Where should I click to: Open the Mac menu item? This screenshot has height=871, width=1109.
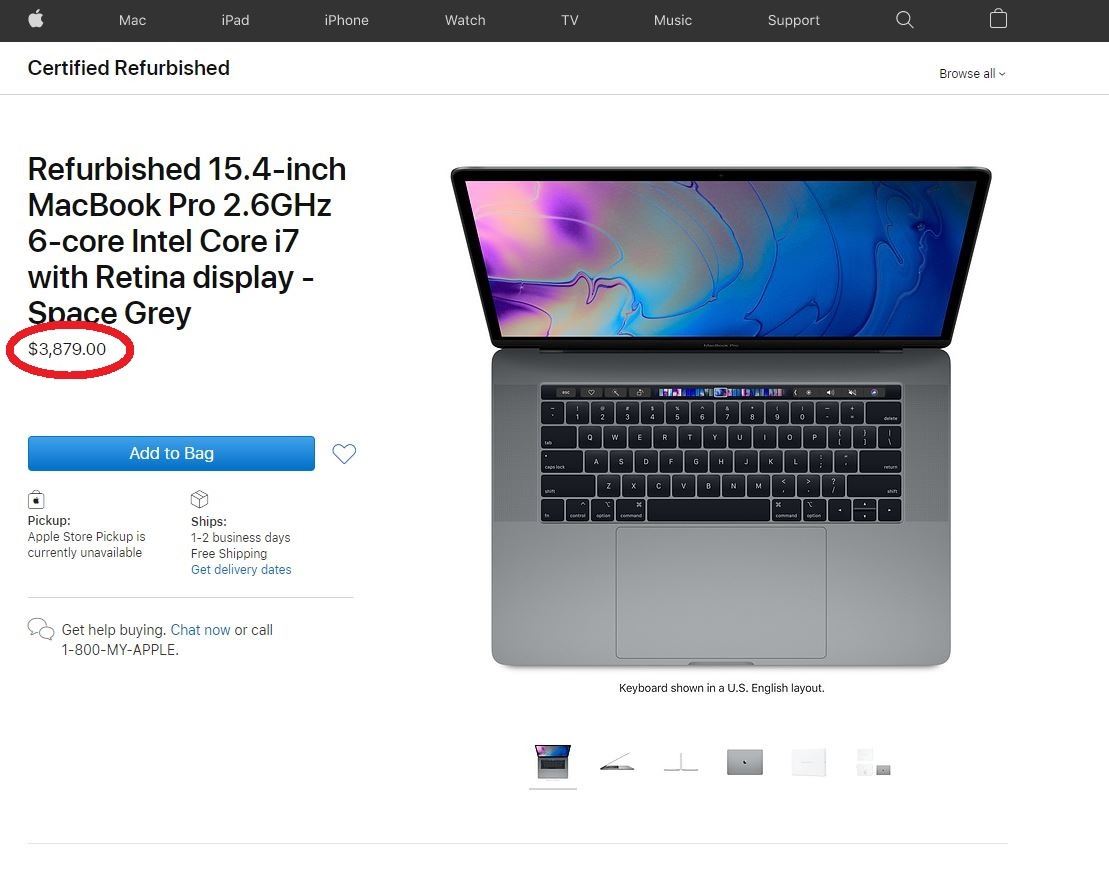(132, 21)
